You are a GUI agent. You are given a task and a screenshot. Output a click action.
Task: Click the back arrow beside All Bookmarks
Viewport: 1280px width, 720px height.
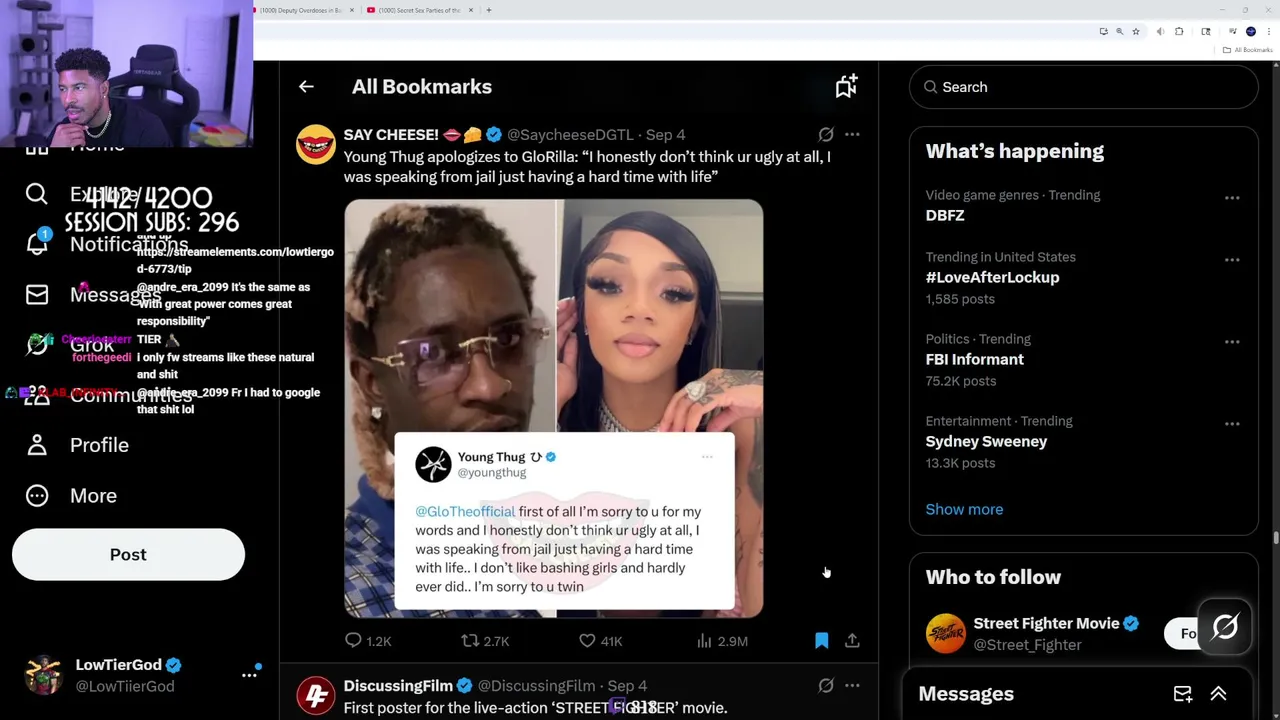coord(306,87)
